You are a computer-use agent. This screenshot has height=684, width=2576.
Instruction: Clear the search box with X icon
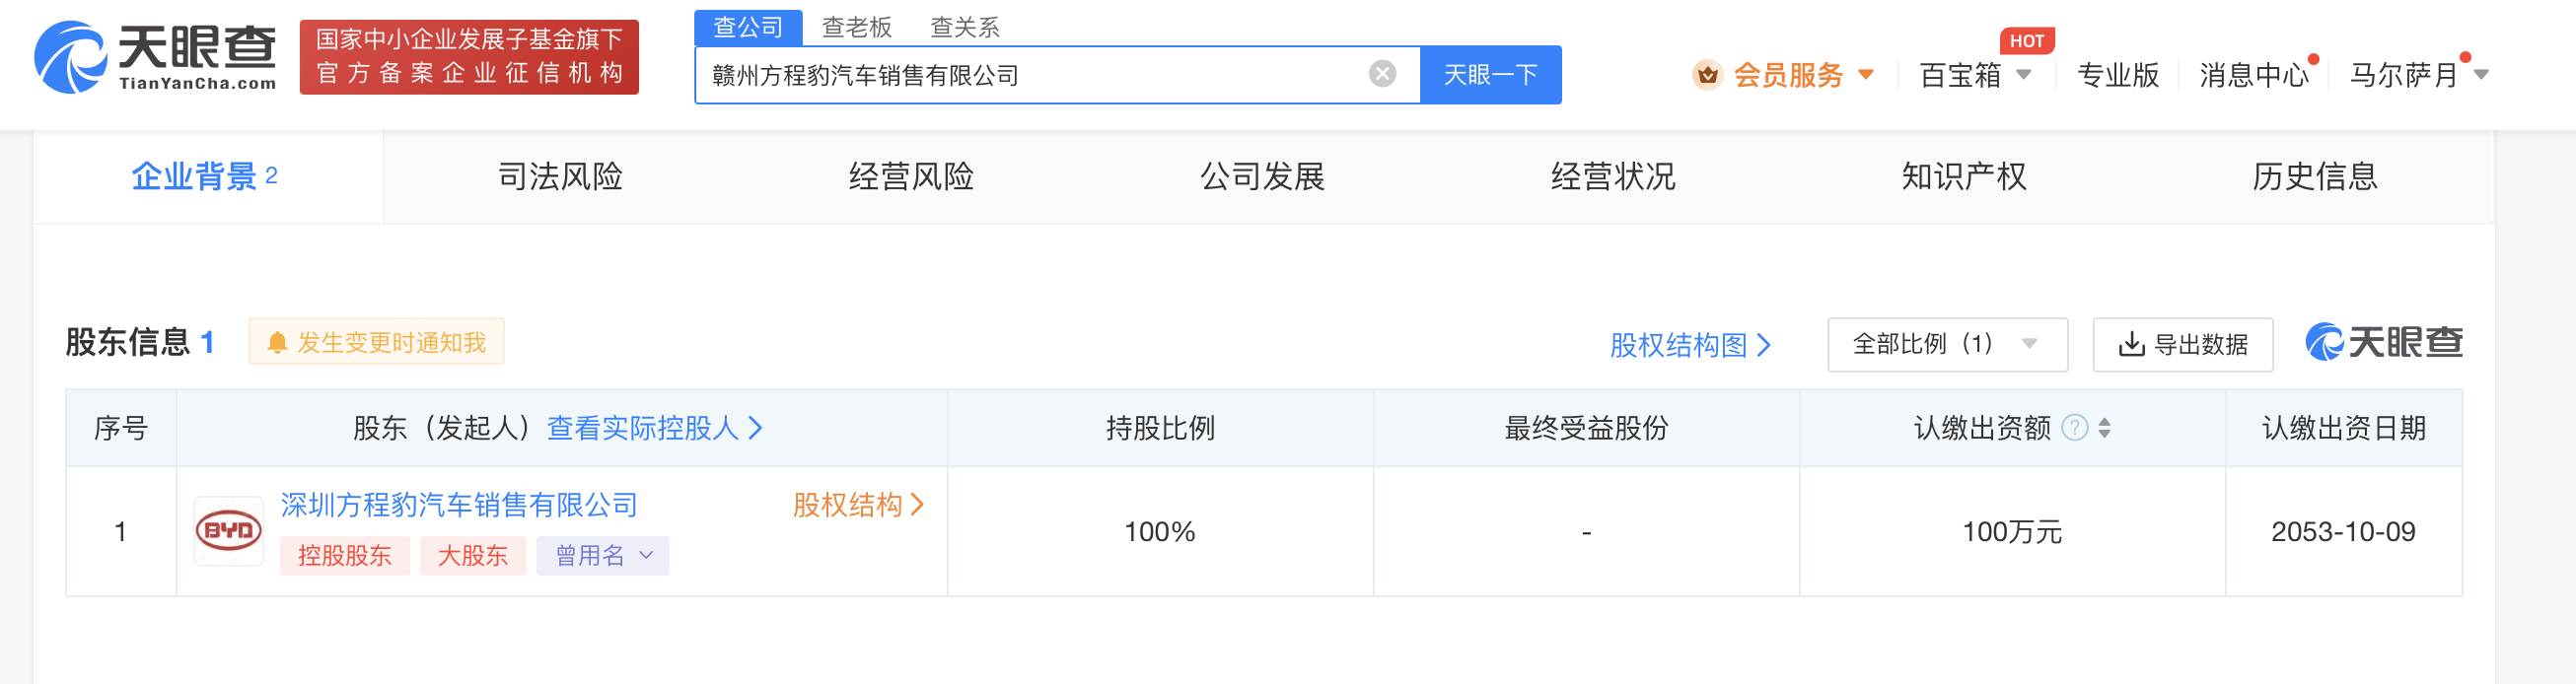1382,74
